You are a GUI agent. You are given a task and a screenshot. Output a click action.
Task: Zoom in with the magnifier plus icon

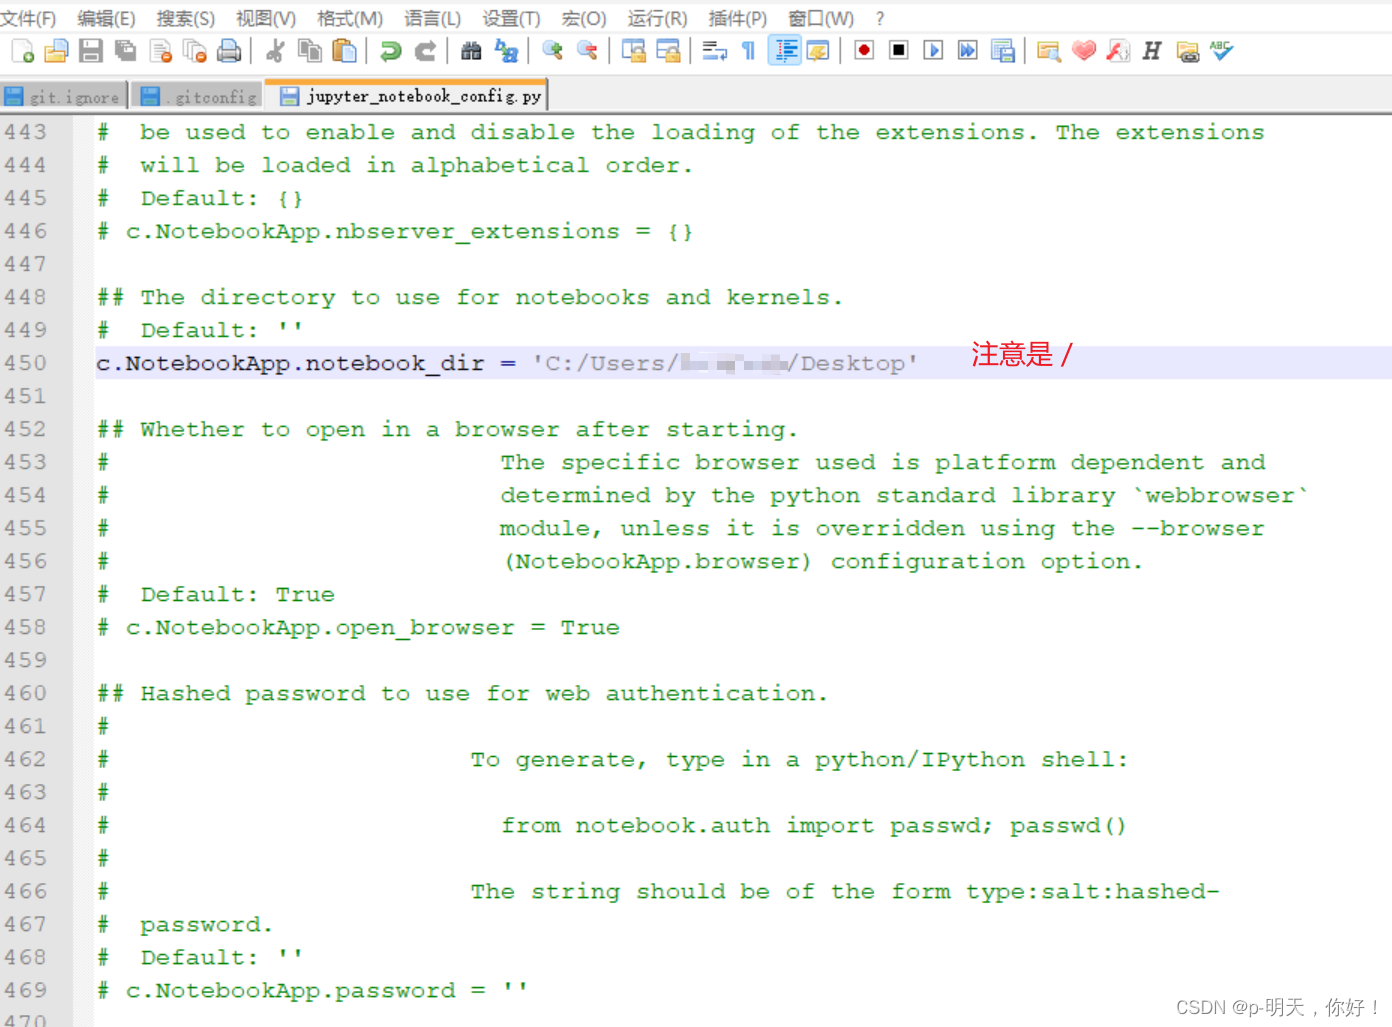pos(552,51)
